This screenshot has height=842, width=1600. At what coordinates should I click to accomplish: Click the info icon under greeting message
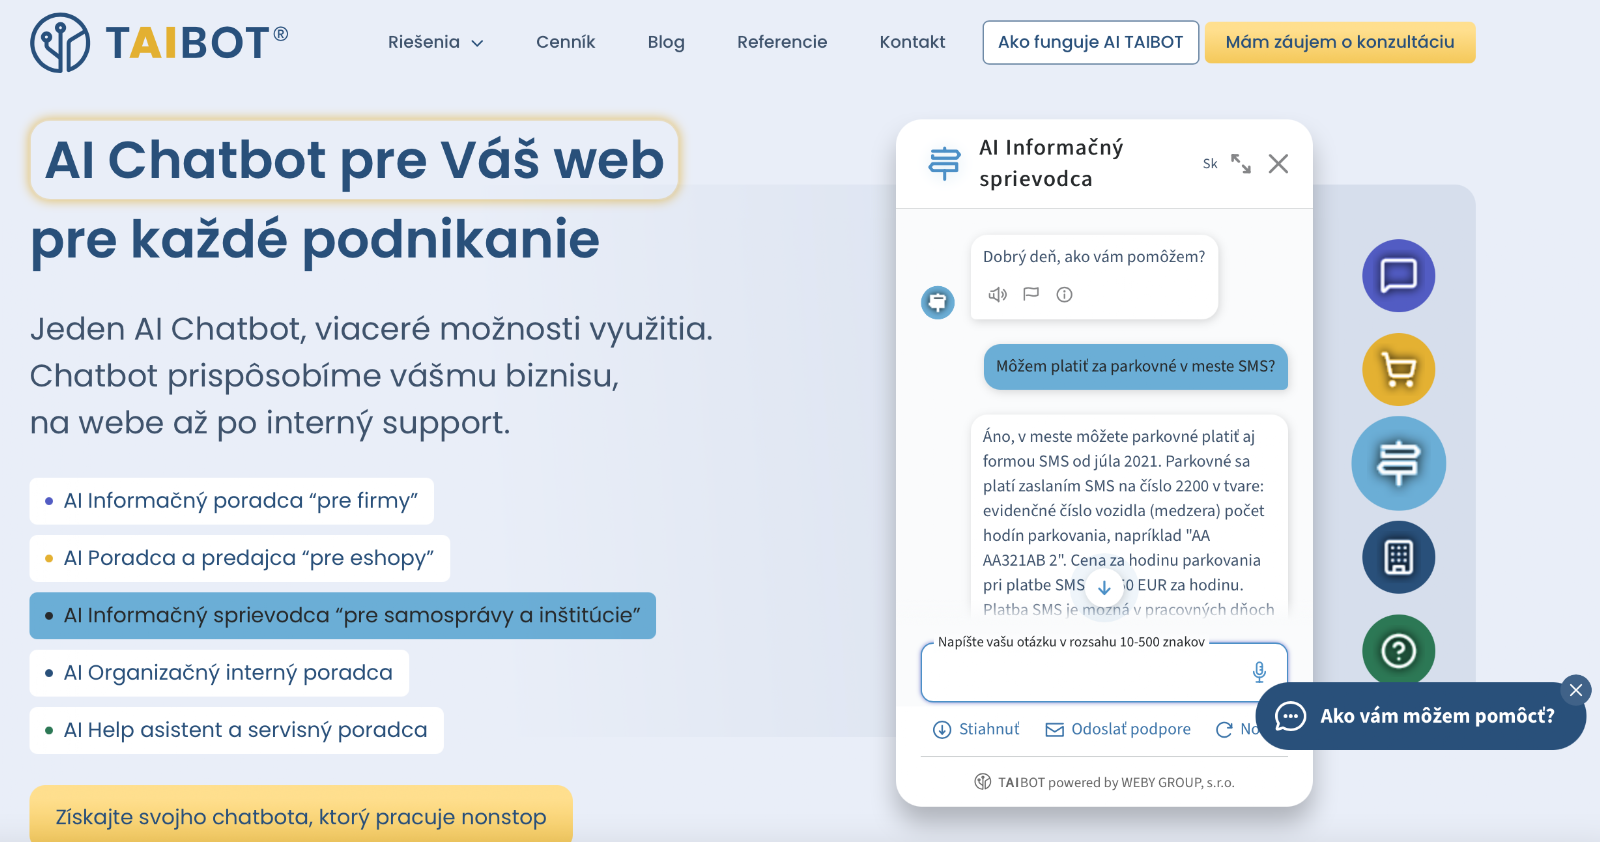pos(1064,295)
